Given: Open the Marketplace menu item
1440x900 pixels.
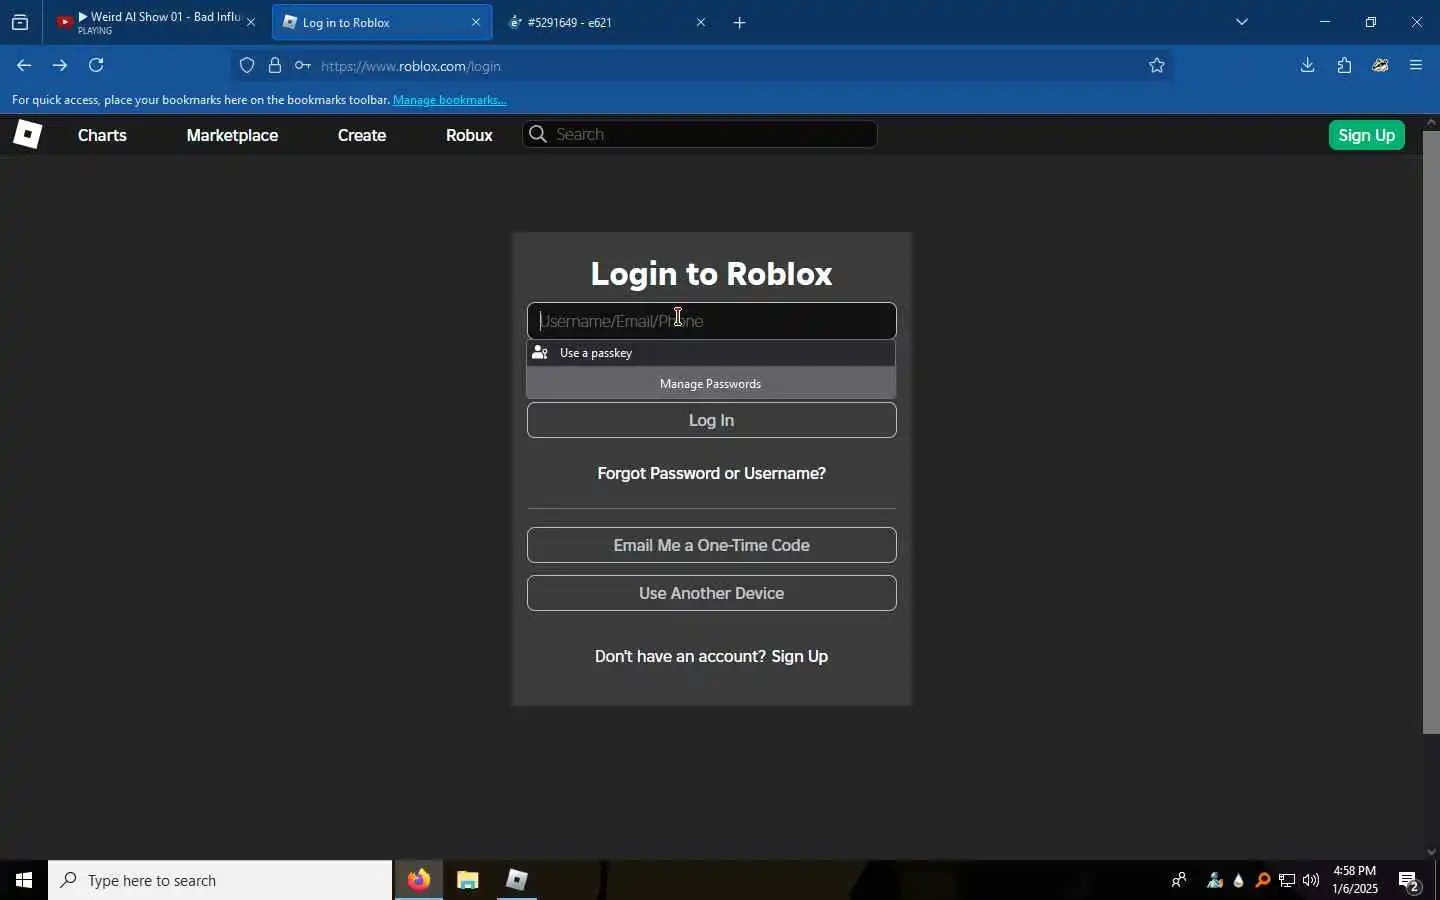Looking at the screenshot, I should (232, 135).
